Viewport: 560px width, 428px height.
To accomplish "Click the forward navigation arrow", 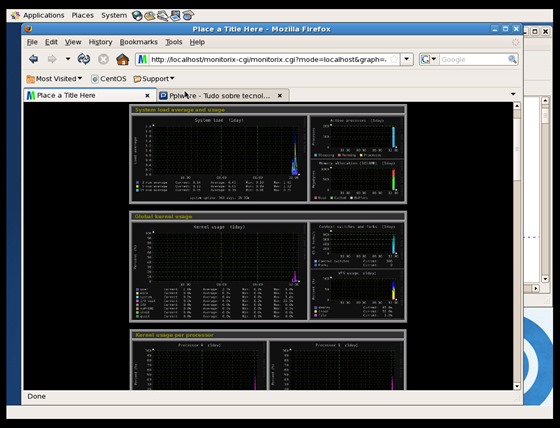I will click(52, 59).
